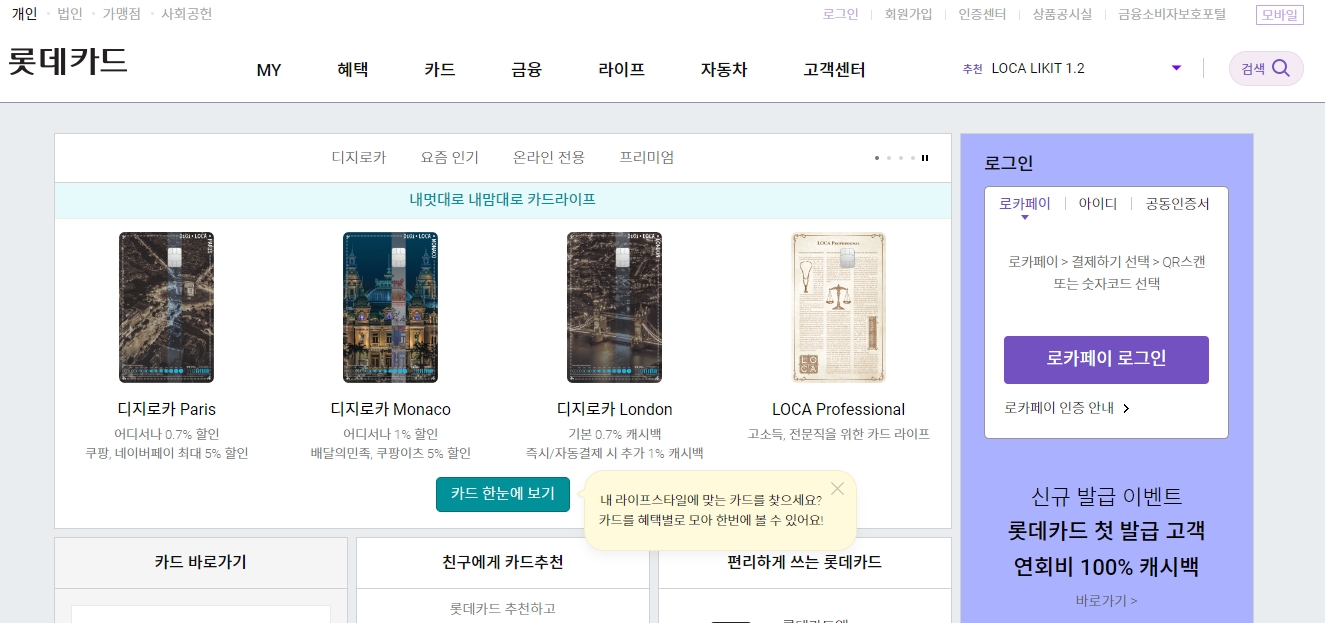
Task: Click the 디지로카 Paris card title
Action: pyautogui.click(x=167, y=409)
